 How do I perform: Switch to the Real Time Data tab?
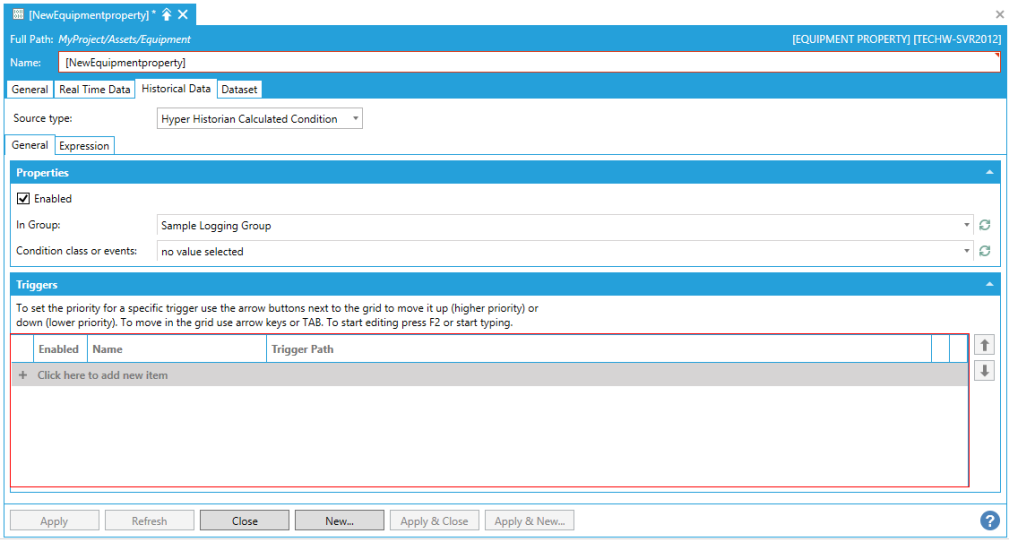click(x=94, y=89)
